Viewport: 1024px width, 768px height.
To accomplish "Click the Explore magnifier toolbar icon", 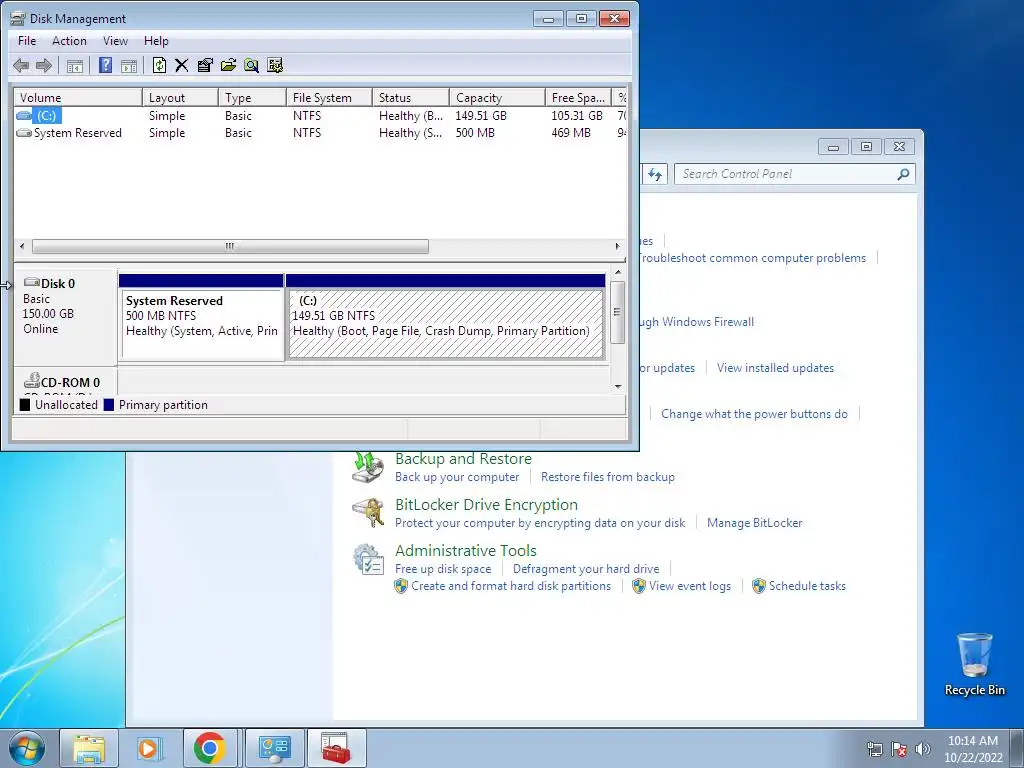I will pos(251,65).
